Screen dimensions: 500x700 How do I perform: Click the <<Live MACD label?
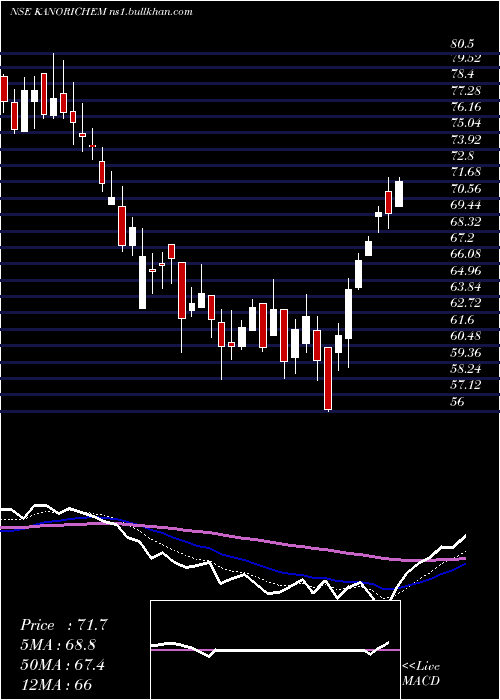pos(421,674)
